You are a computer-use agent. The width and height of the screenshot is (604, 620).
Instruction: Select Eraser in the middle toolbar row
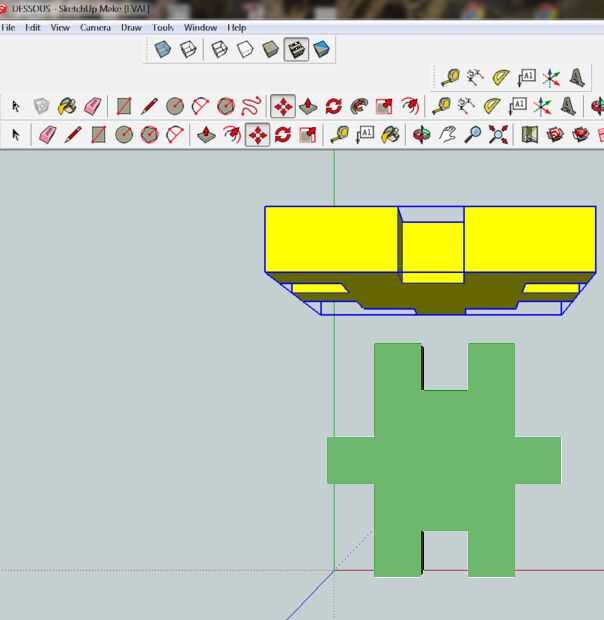pyautogui.click(x=92, y=106)
